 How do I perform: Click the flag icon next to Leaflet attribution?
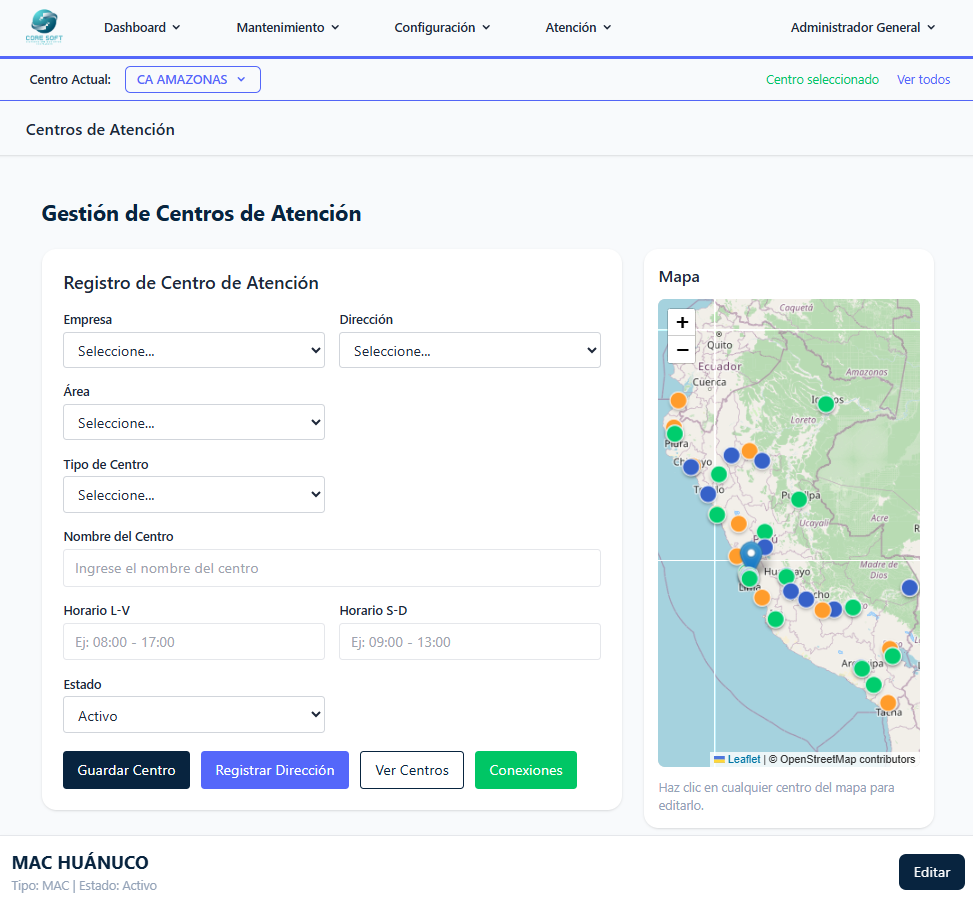click(719, 759)
